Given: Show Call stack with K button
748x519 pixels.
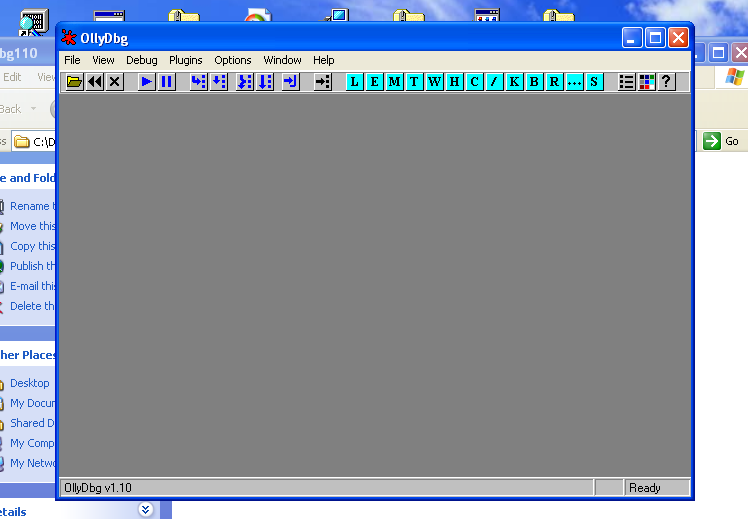Looking at the screenshot, I should coord(514,82).
